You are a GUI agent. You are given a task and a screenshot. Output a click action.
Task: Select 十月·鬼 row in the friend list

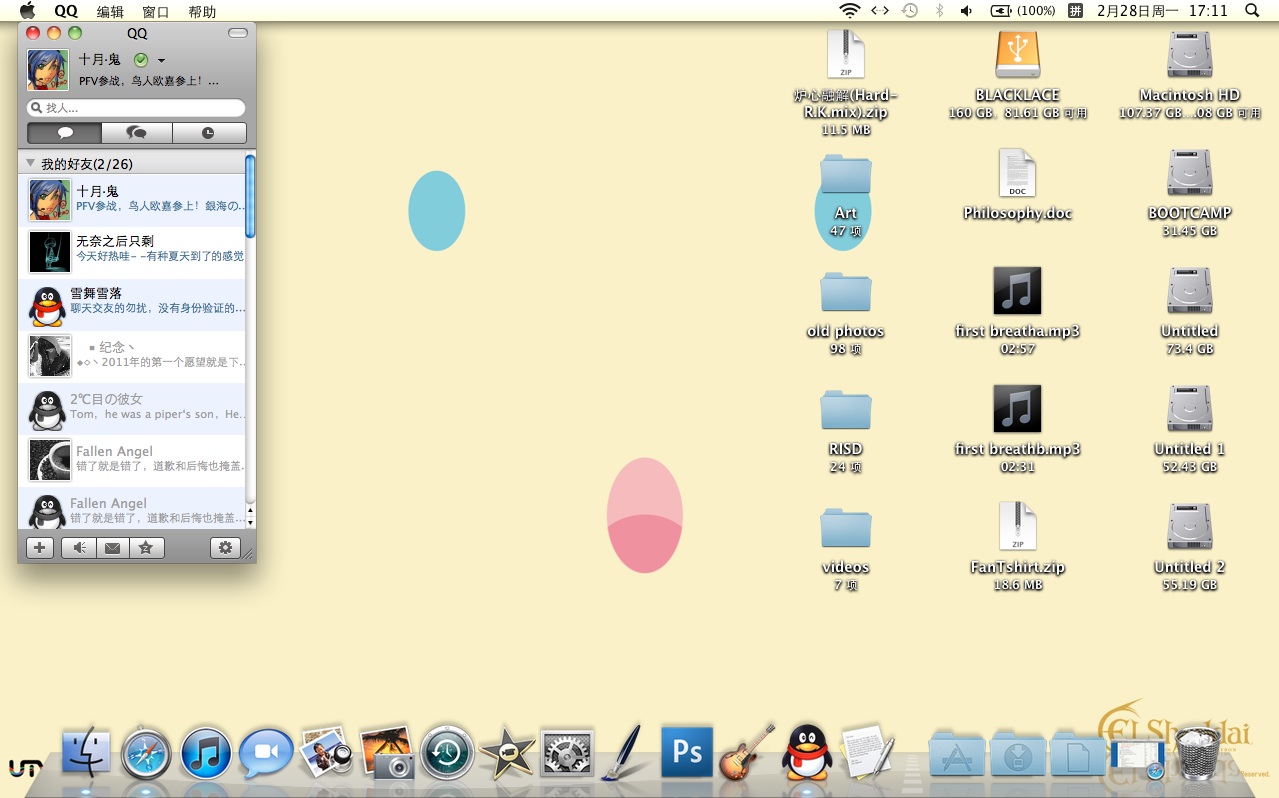point(131,200)
